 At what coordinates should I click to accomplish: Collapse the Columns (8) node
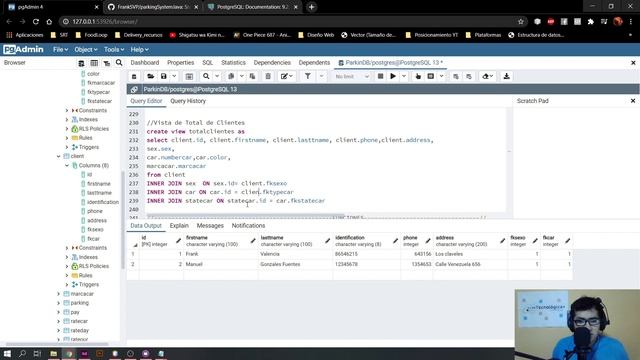(x=67, y=165)
